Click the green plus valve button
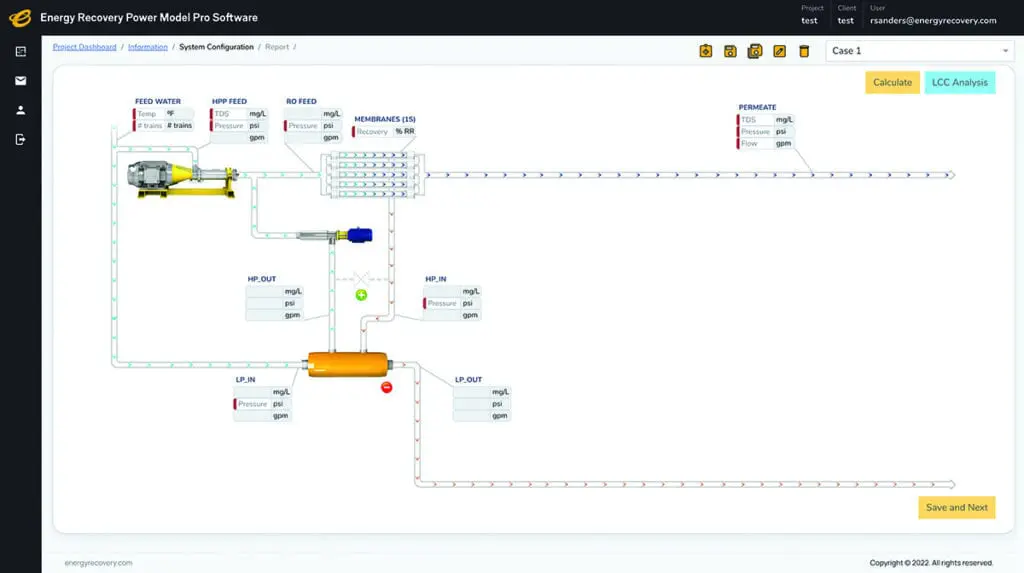This screenshot has height=573, width=1024. [361, 295]
